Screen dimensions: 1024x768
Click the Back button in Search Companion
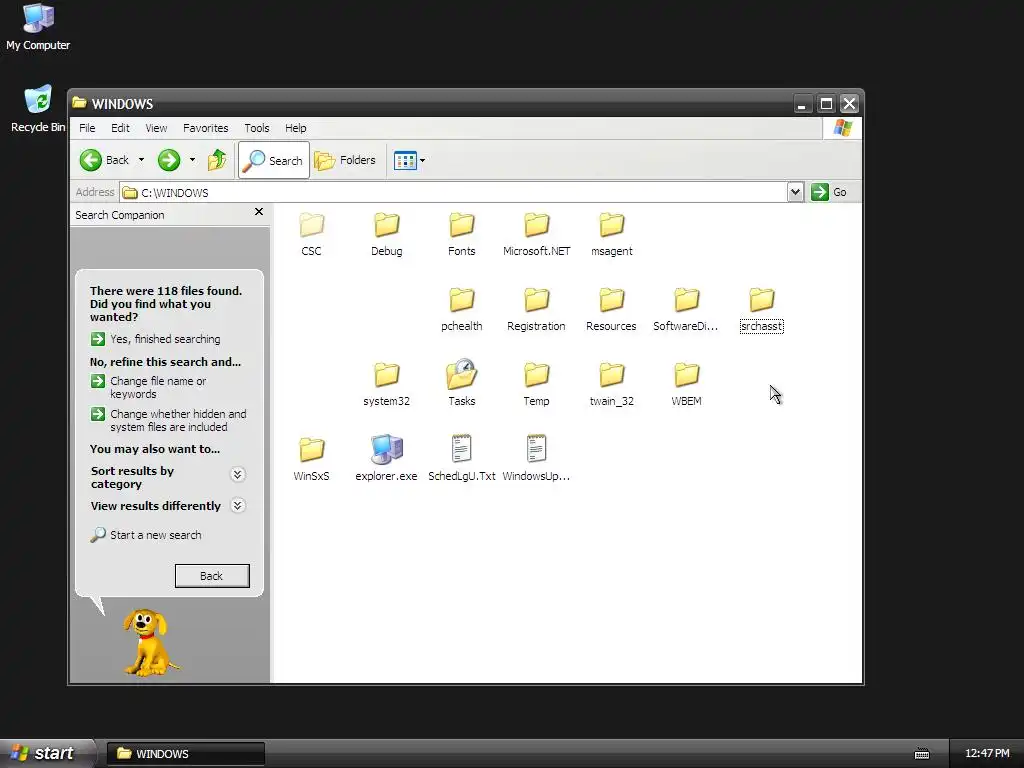pyautogui.click(x=212, y=576)
